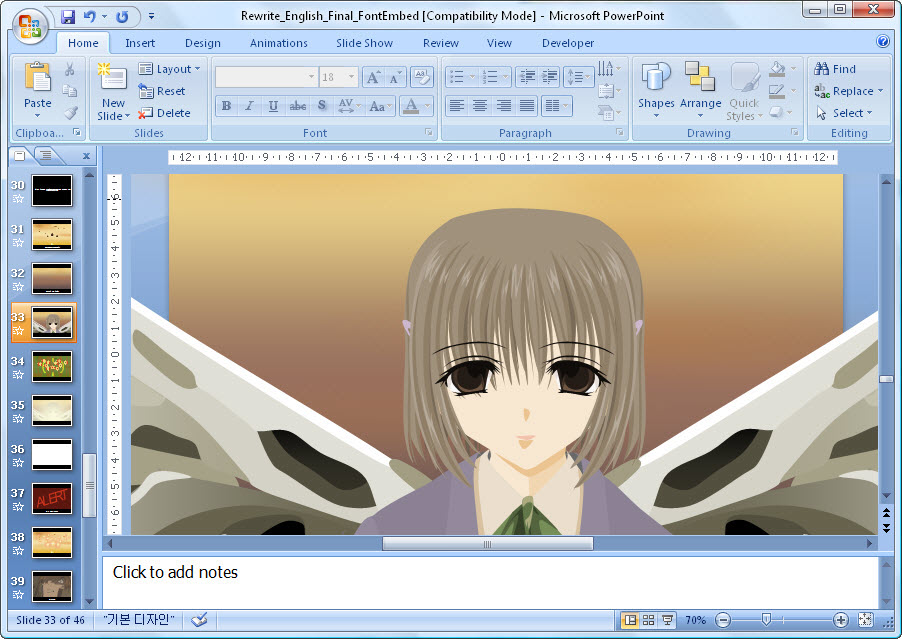Switch to the Insert tab
This screenshot has height=639, width=902.
140,43
